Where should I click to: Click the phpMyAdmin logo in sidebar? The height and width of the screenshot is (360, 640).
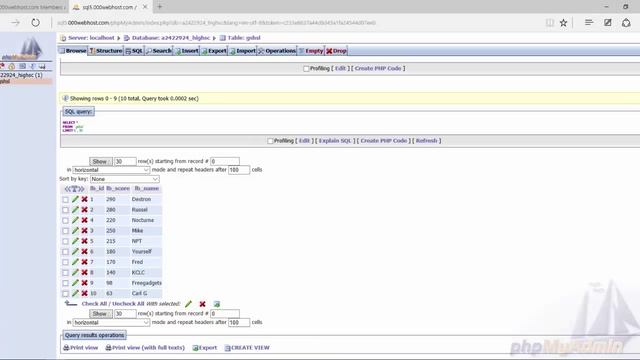pos(22,49)
